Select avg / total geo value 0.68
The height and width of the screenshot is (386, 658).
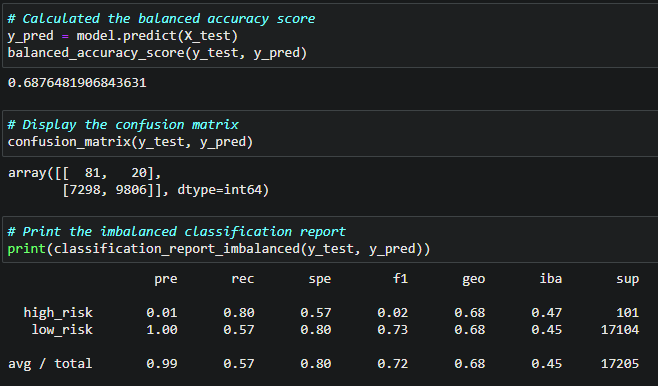coord(470,364)
